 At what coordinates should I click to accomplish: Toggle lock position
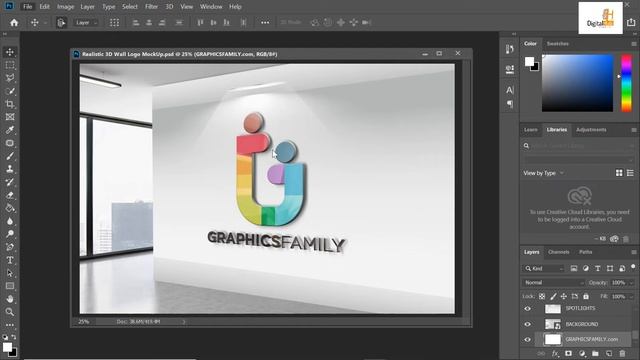[x=564, y=296]
